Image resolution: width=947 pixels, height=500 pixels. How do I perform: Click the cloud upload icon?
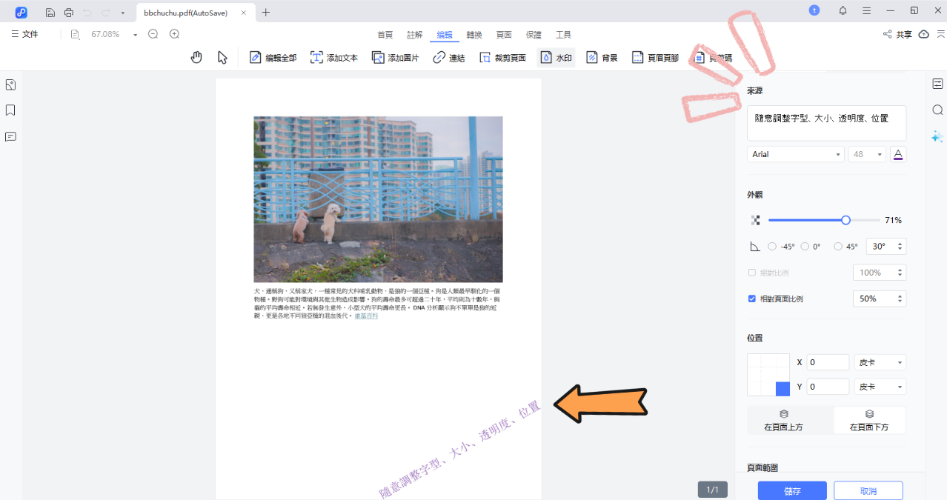click(x=923, y=34)
